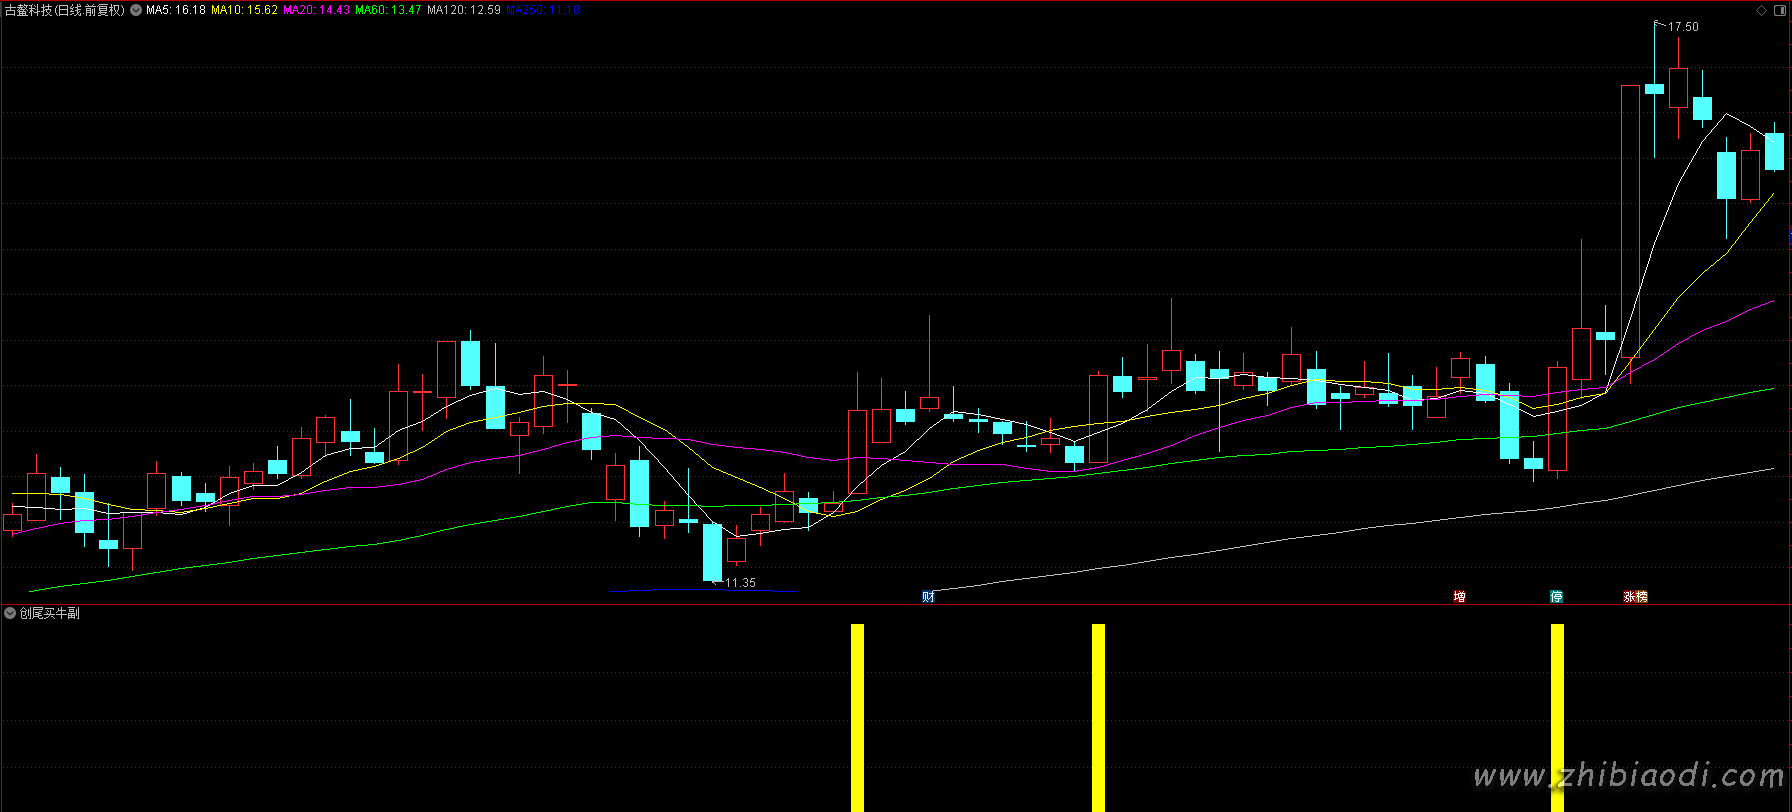Screen dimensions: 1792x812
Task: Select the green MA60: 13.47 label
Action: tap(388, 11)
